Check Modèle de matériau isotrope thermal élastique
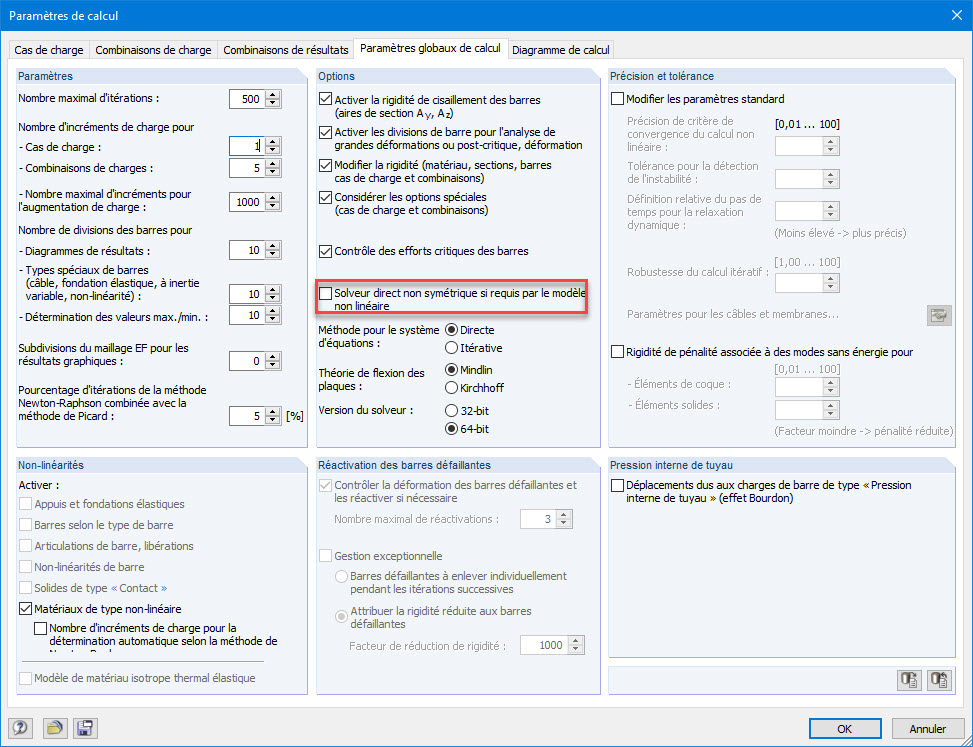This screenshot has width=973, height=747. [25, 678]
